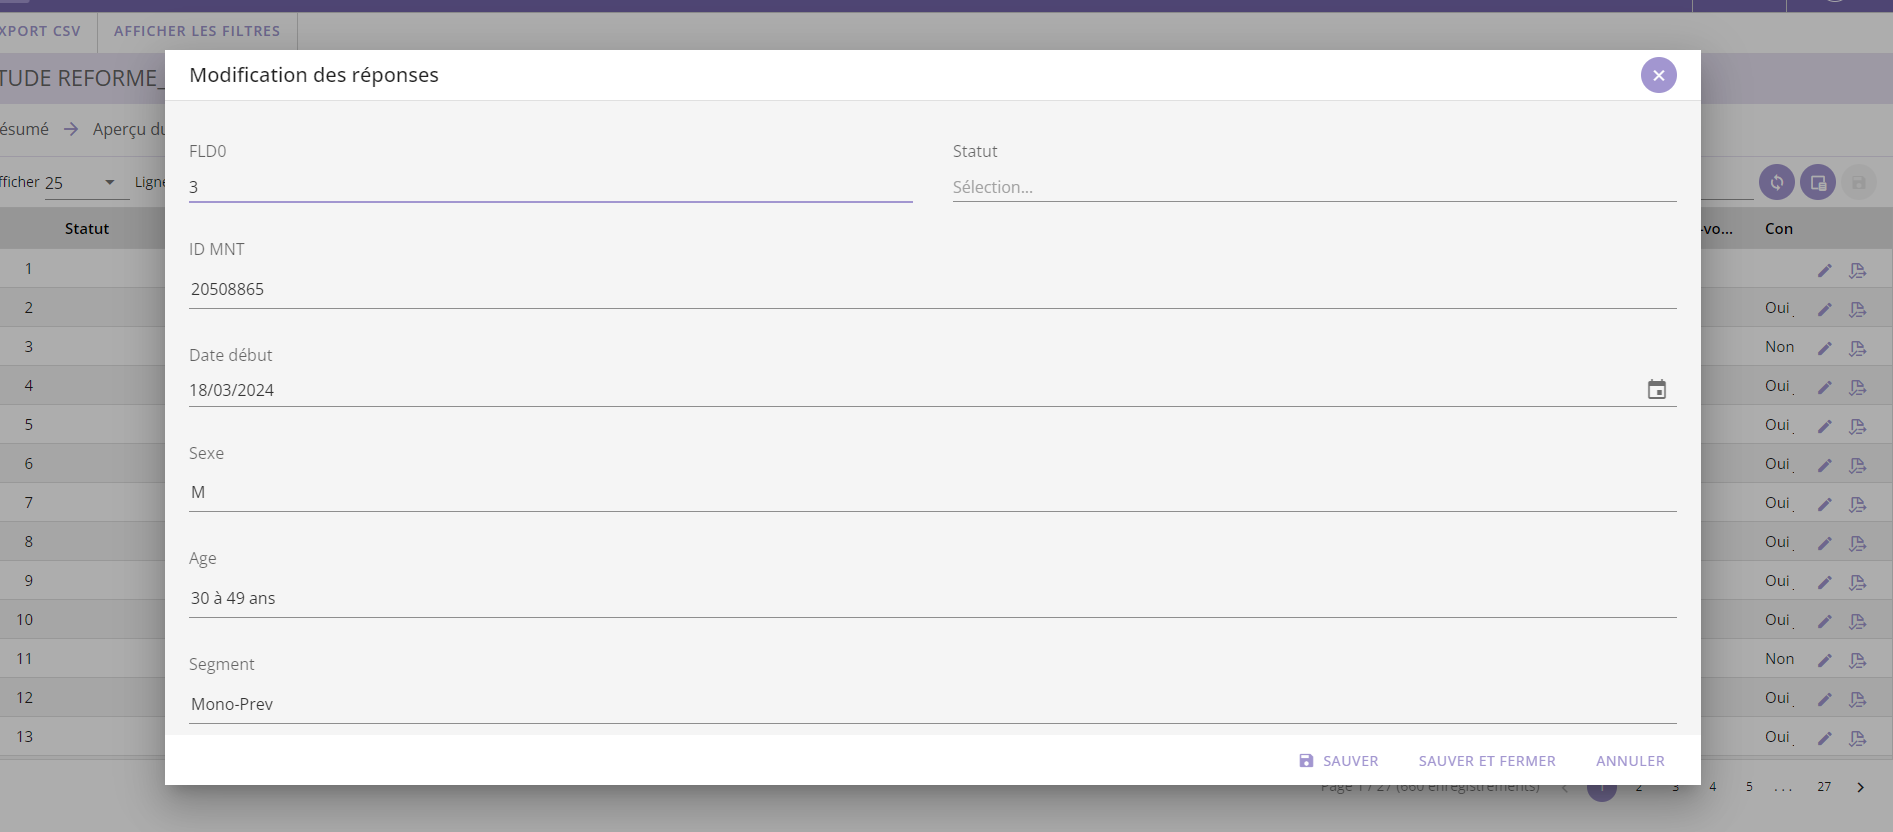The image size is (1893, 832).
Task: Click the ANNULER button
Action: [1630, 761]
